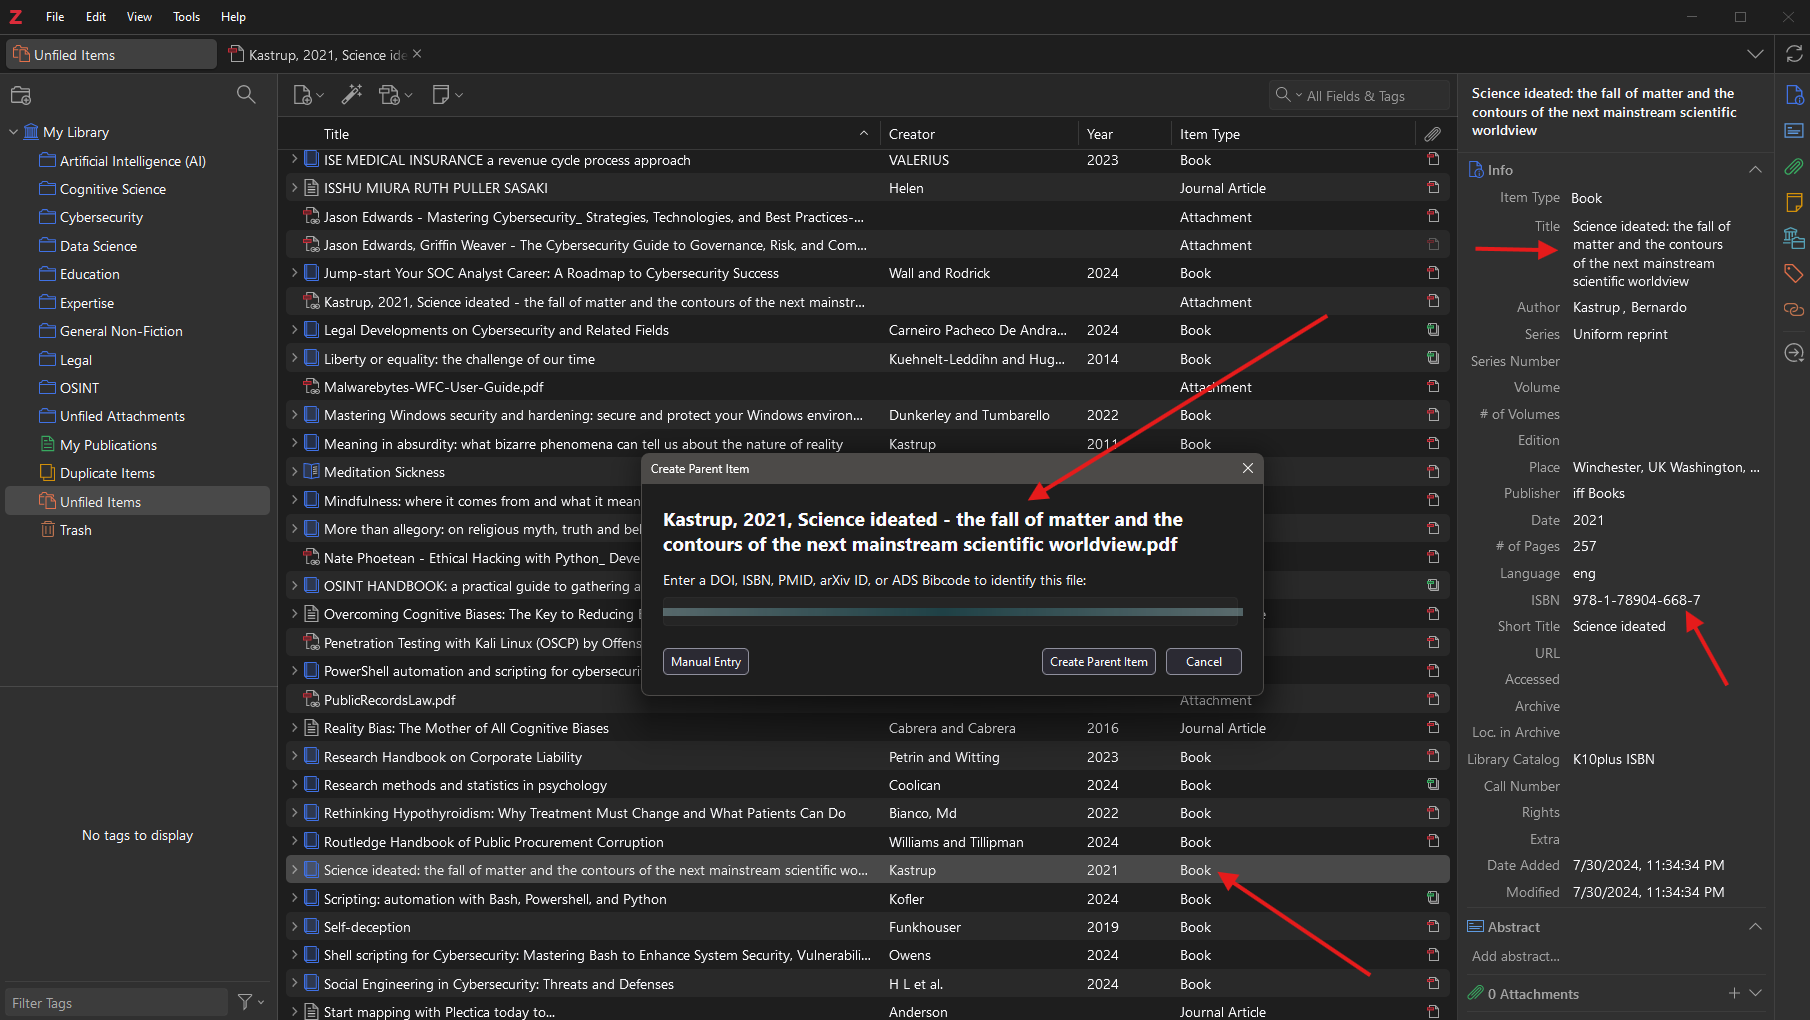Click the PDF icon in ISE MEDICAL INSURANCE row
The height and width of the screenshot is (1020, 1810).
(x=1433, y=160)
